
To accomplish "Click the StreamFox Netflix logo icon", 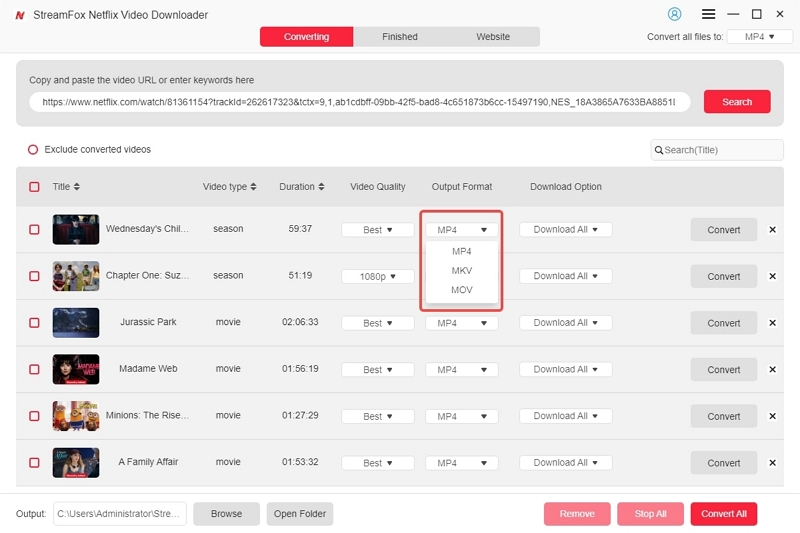I will (x=20, y=15).
